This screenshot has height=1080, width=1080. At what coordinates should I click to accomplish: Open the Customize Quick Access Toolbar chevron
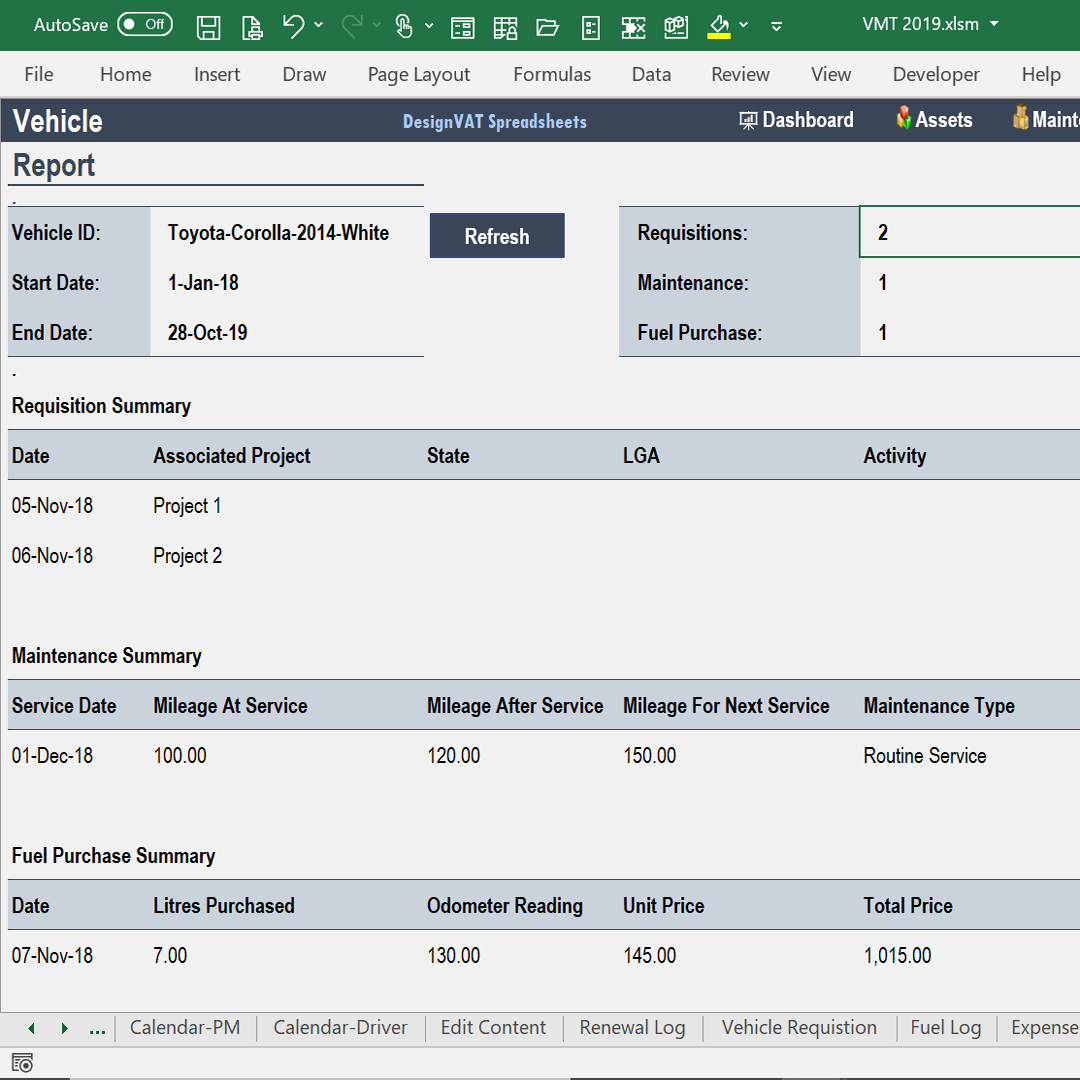pos(776,27)
